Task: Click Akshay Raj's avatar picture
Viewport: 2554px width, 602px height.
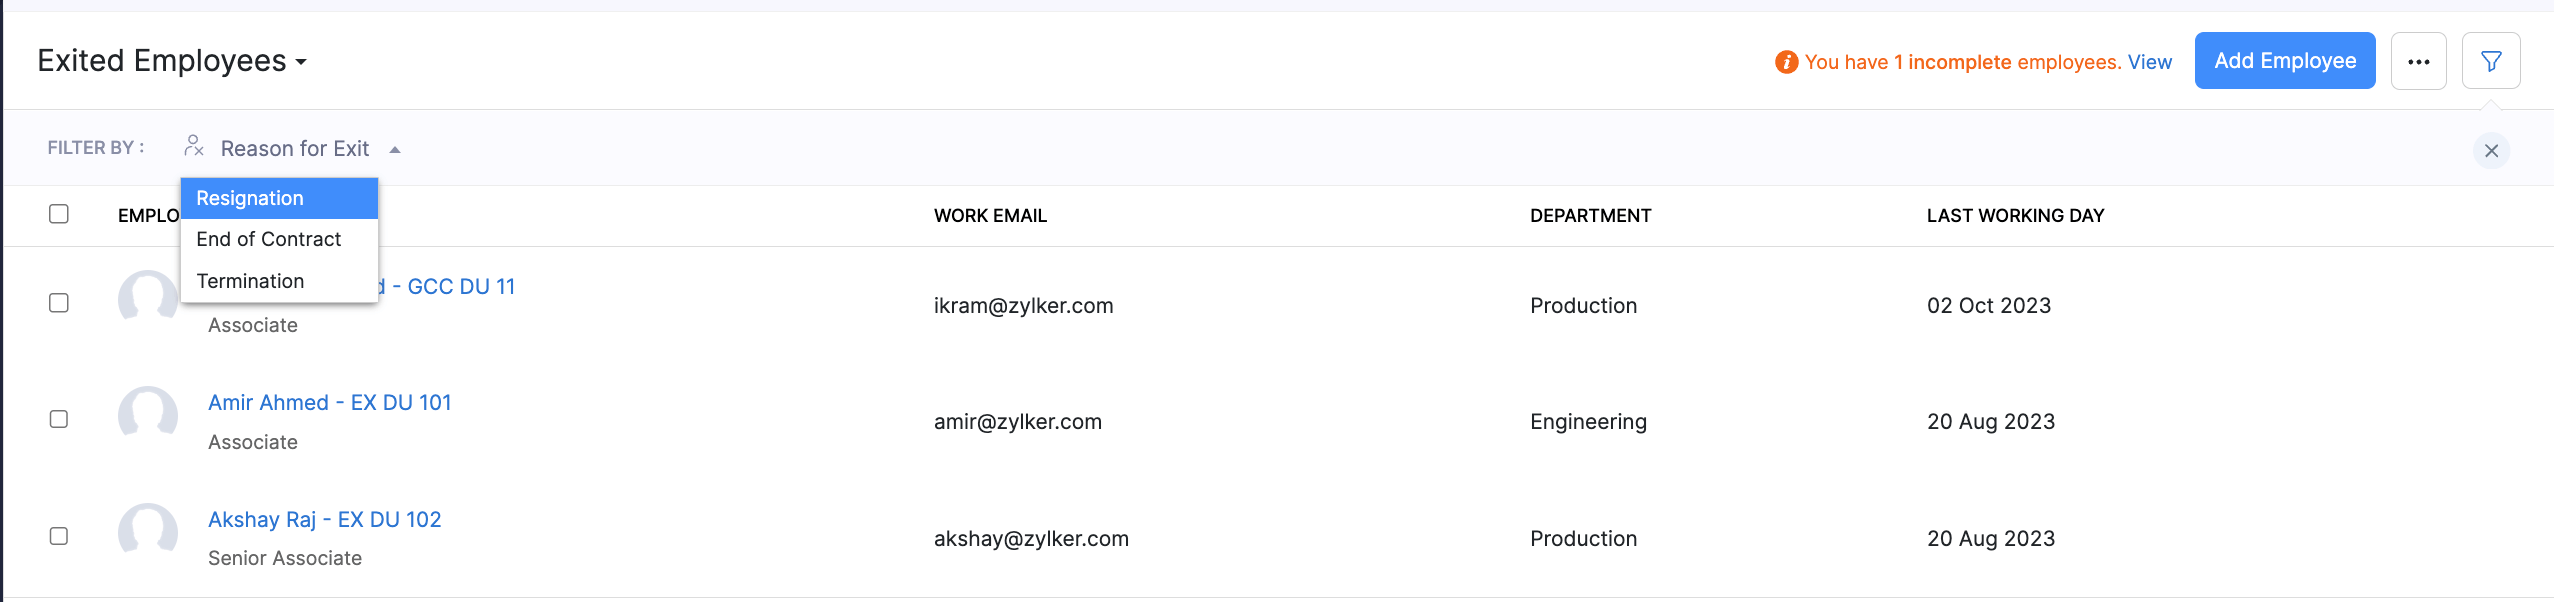Action: click(148, 532)
